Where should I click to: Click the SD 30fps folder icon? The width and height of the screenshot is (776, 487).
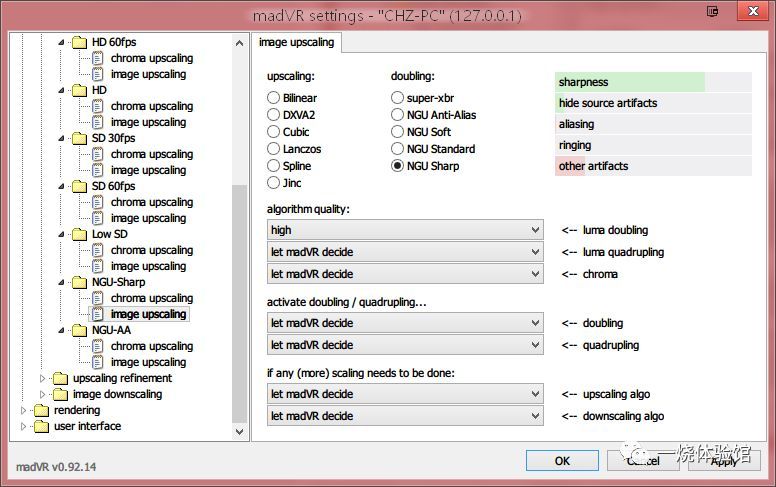(79, 138)
